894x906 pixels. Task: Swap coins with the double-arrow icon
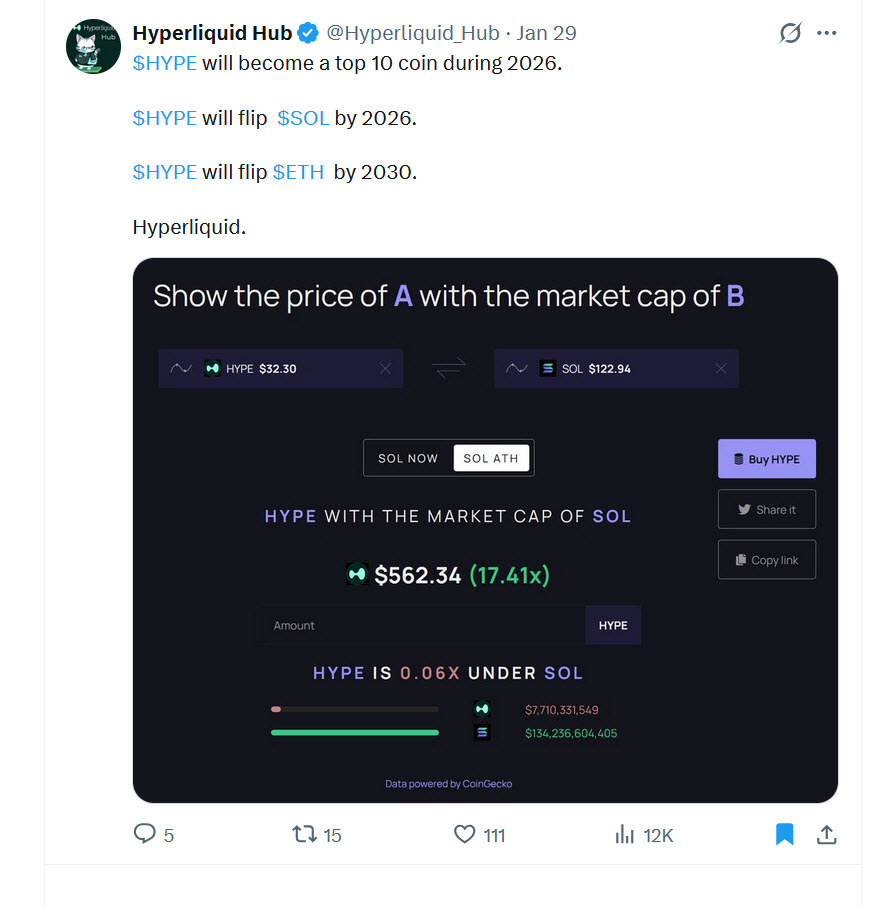pos(449,368)
